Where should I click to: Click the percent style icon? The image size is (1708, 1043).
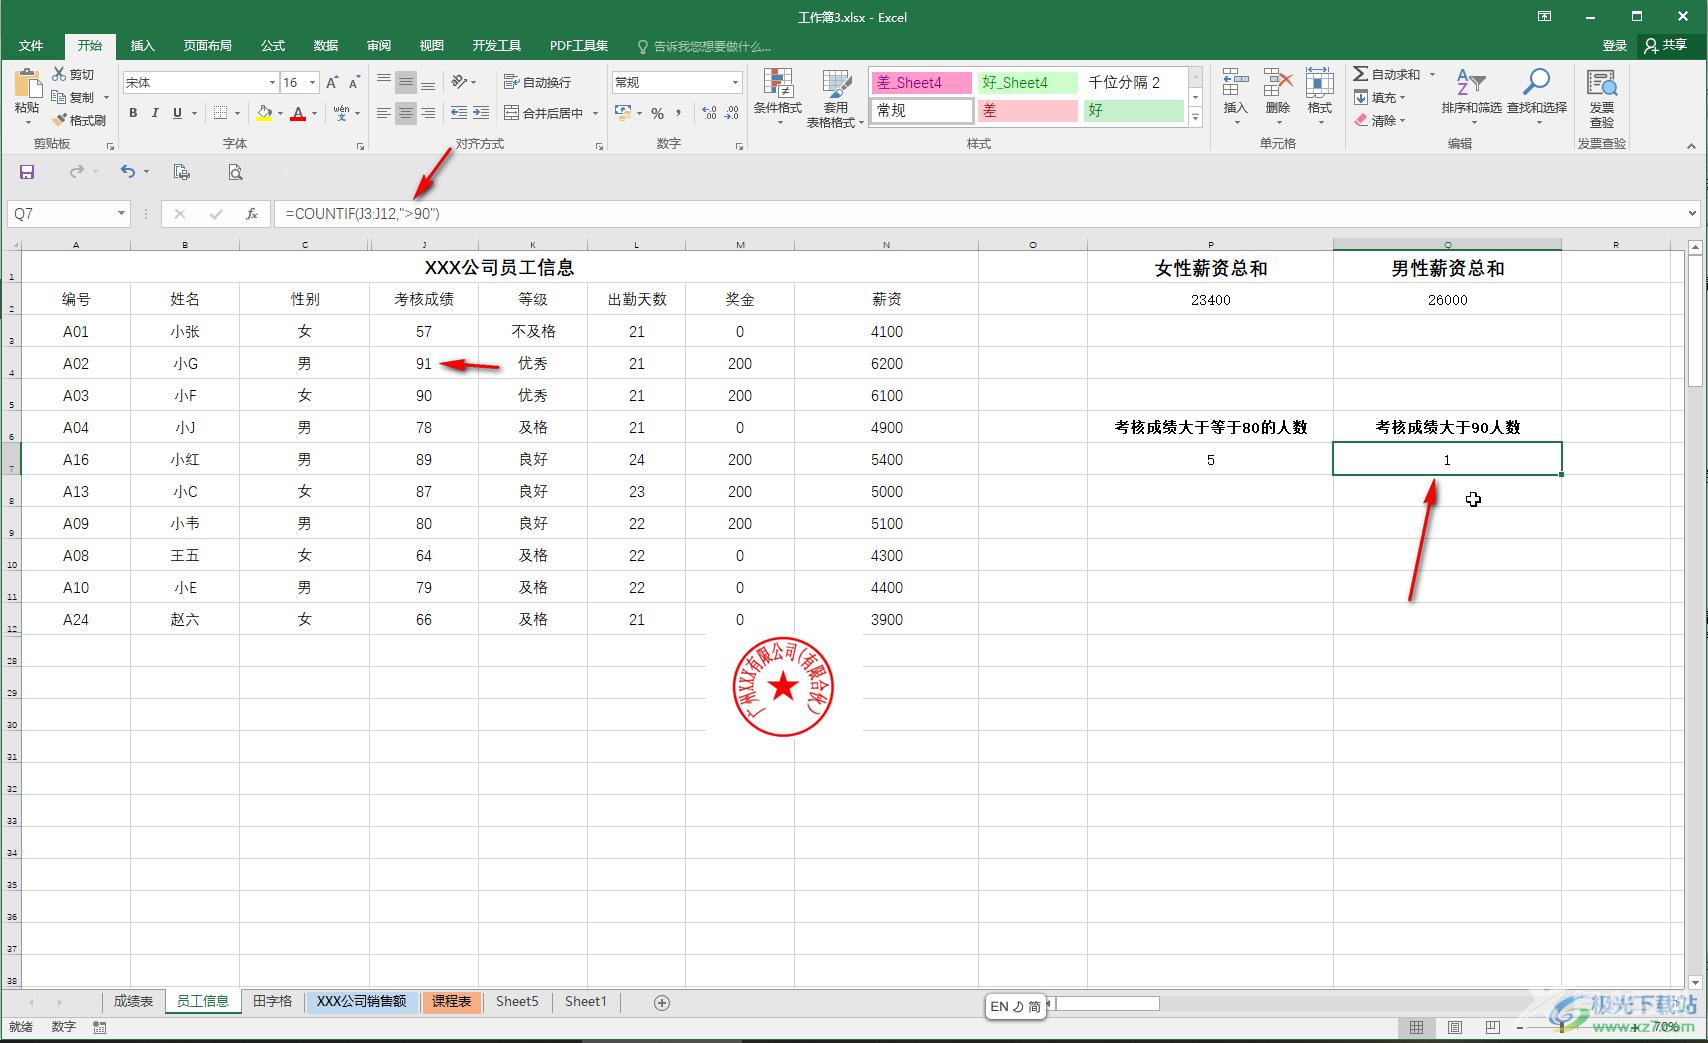point(657,113)
